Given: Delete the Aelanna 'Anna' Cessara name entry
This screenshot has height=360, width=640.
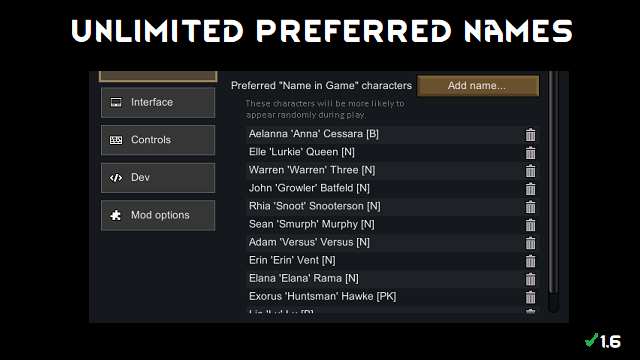Looking at the screenshot, I should (530, 134).
